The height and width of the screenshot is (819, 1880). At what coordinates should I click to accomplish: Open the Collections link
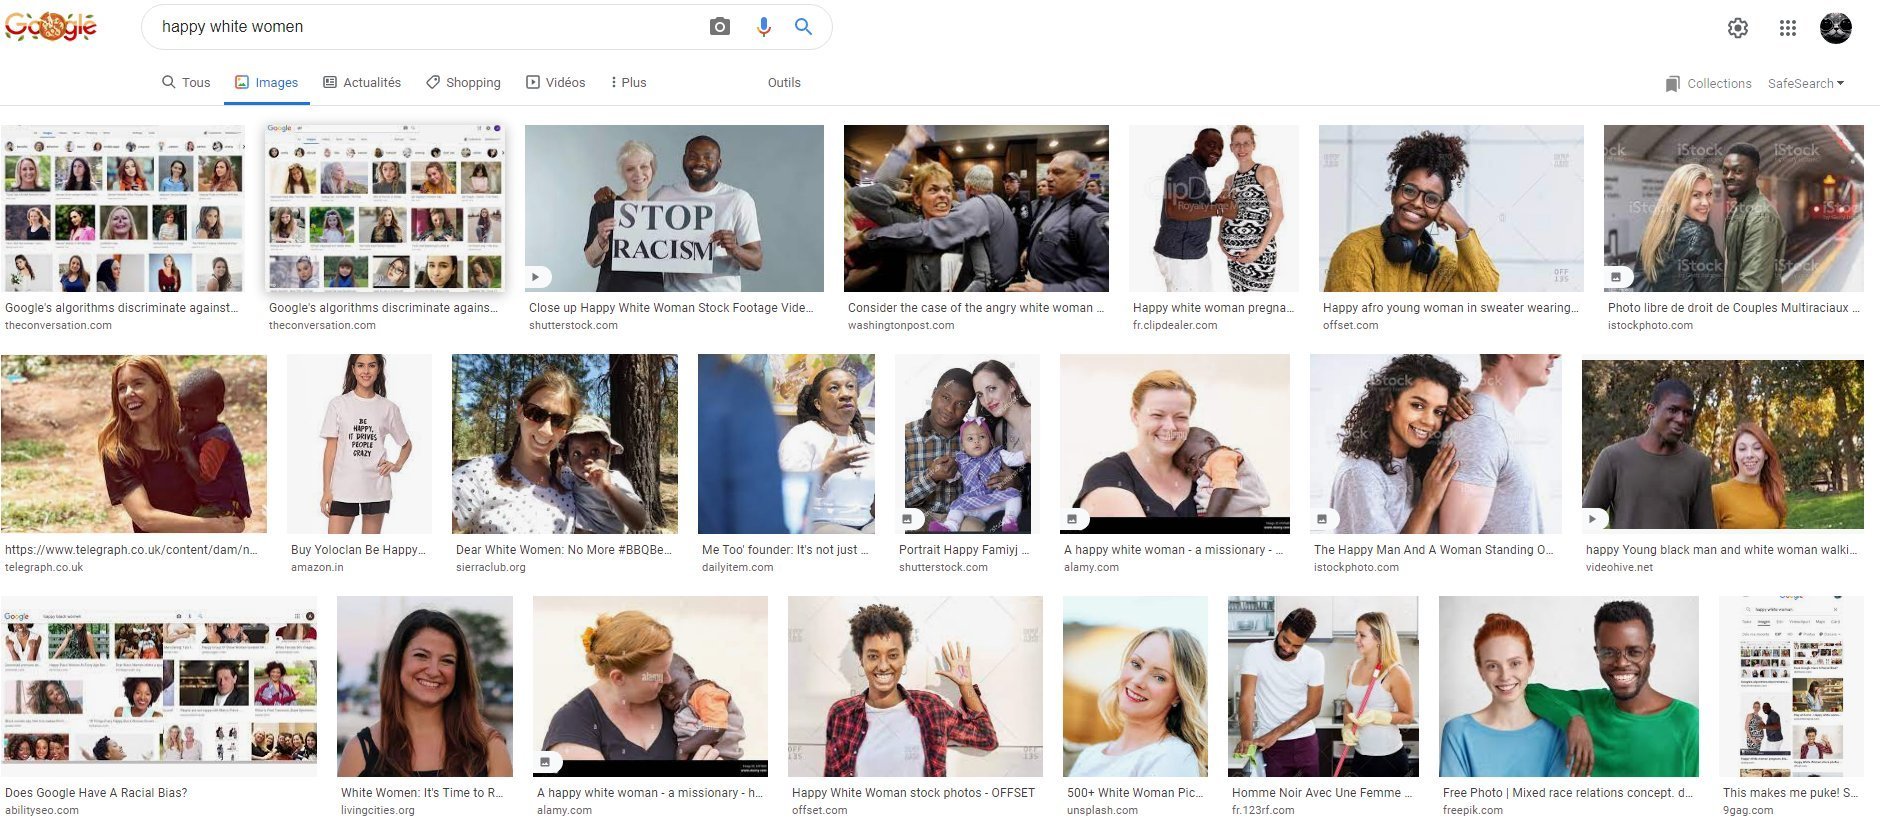[x=1719, y=84]
